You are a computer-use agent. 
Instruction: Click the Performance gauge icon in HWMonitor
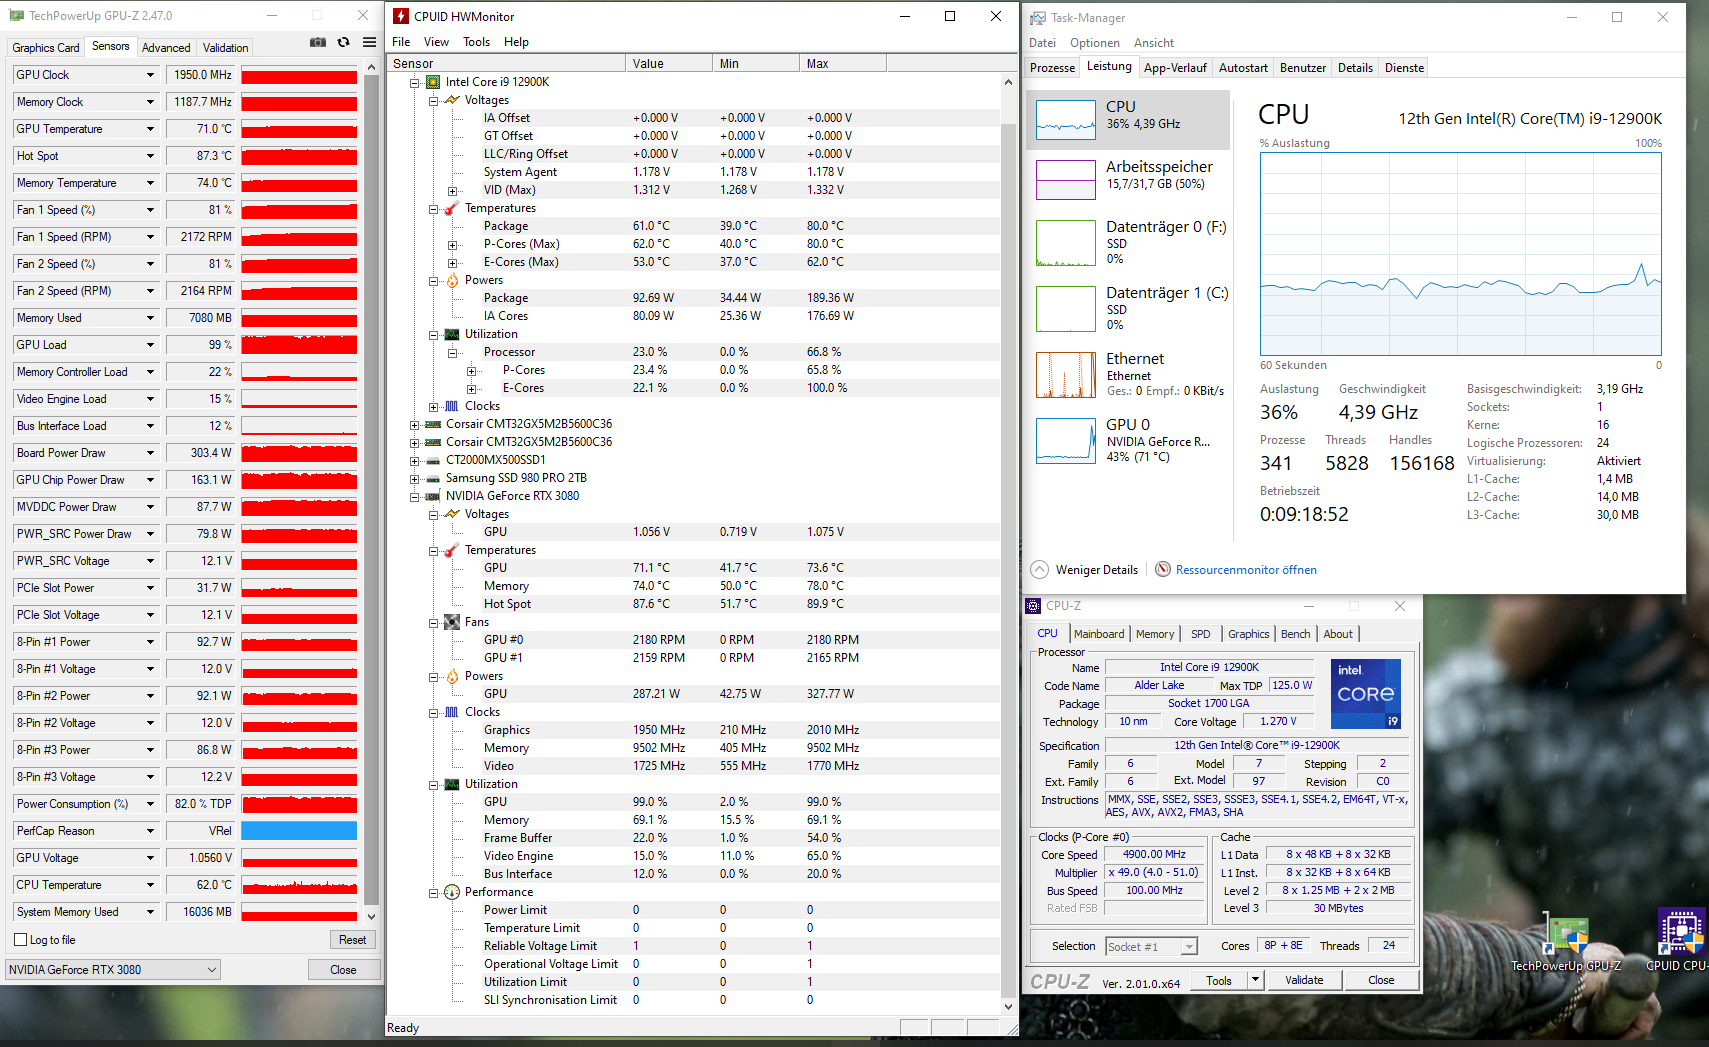tap(452, 892)
